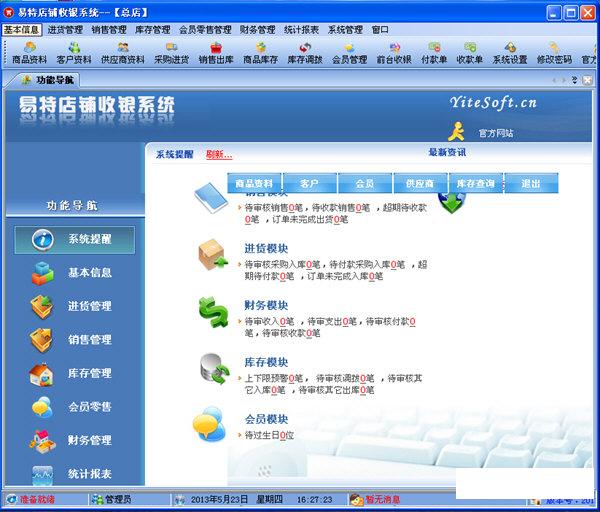The height and width of the screenshot is (512, 600).
Task: Open 销售管理 in the navigation sidebar
Action: (72, 340)
